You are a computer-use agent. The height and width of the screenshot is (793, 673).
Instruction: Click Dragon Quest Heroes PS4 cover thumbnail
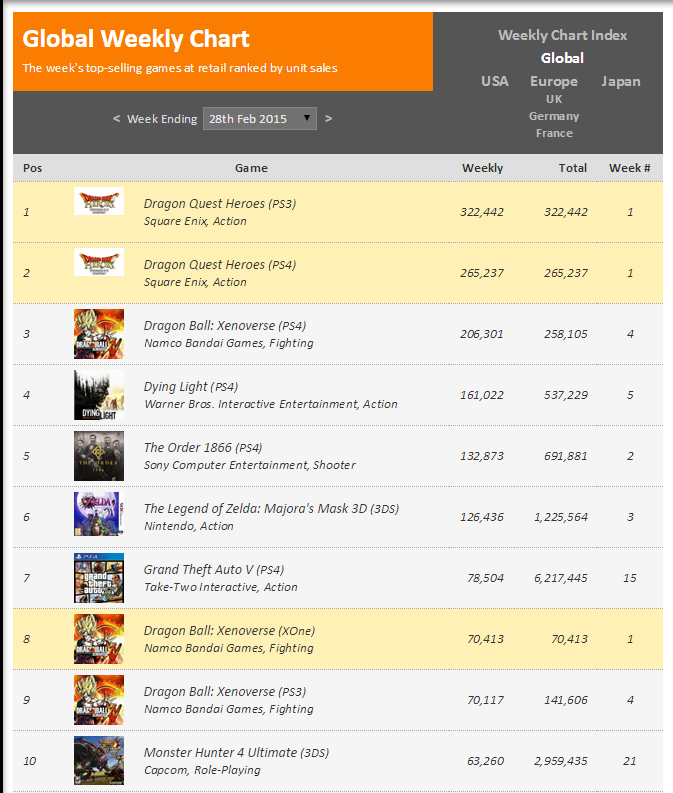point(99,262)
